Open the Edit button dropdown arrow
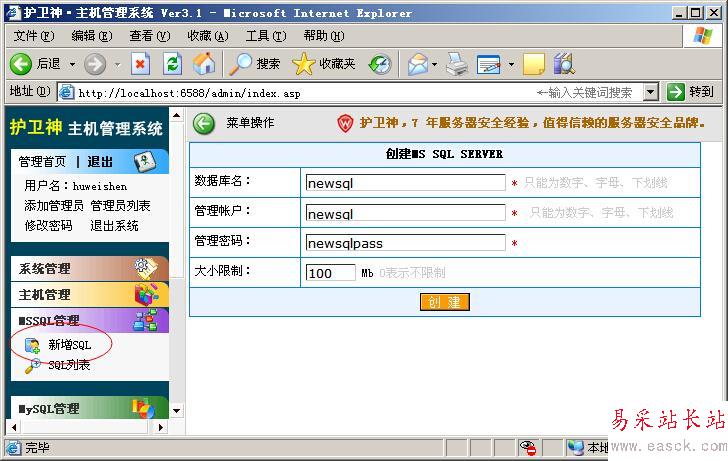This screenshot has width=728, height=461. pos(511,65)
